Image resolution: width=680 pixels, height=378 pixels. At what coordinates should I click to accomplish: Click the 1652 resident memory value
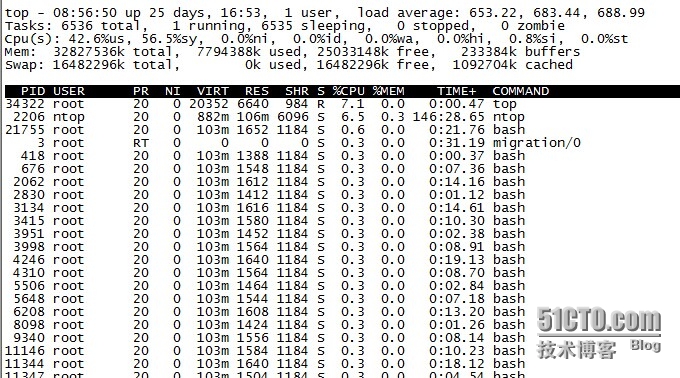253,130
